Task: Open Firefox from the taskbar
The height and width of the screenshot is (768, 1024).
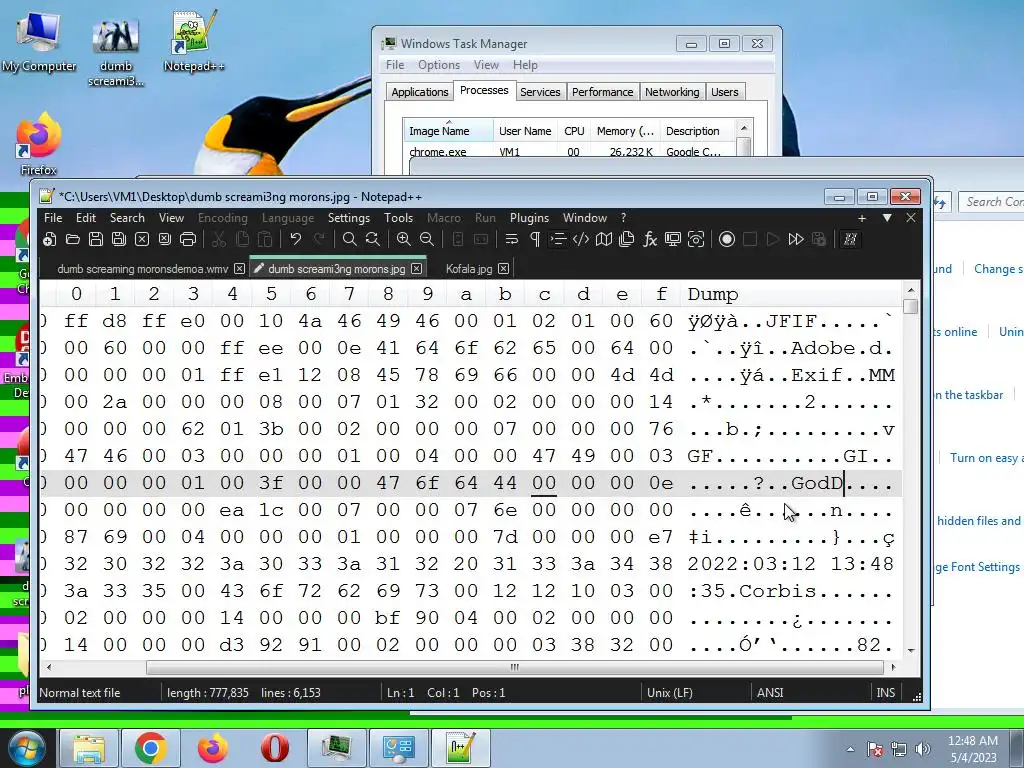Action: point(212,748)
